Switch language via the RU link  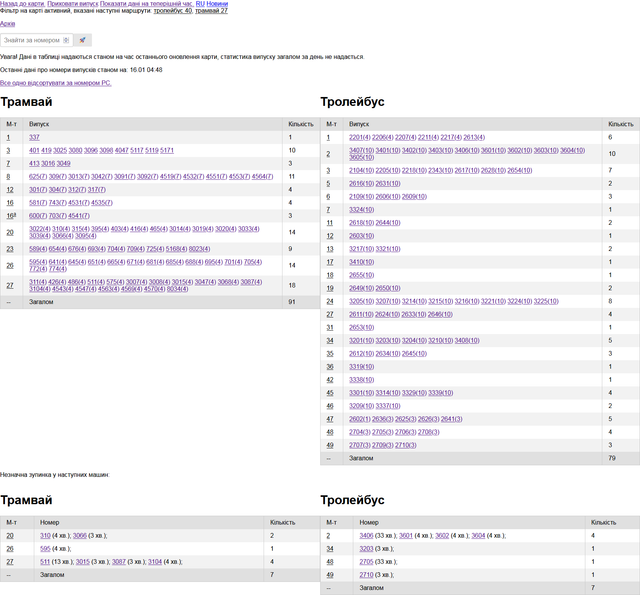[x=200, y=4]
